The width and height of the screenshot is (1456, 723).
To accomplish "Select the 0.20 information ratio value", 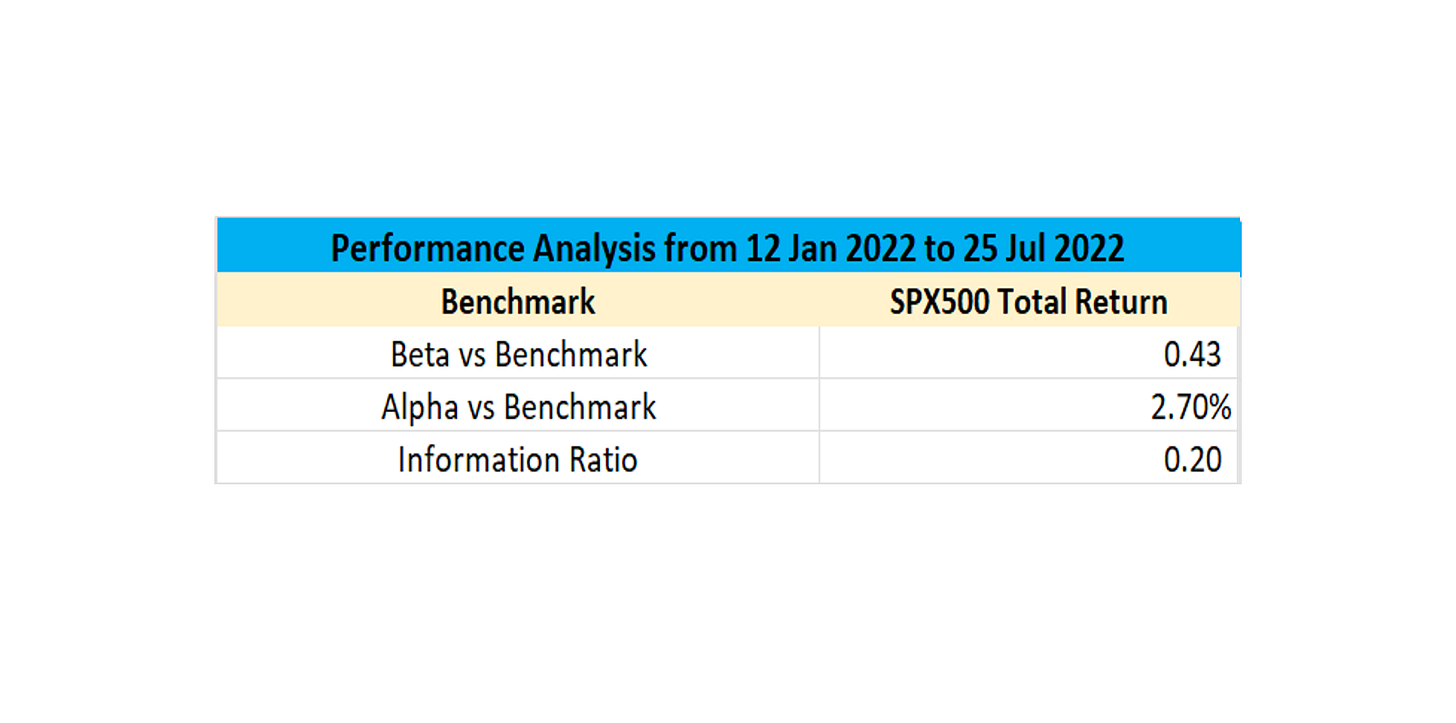I will tap(1193, 460).
